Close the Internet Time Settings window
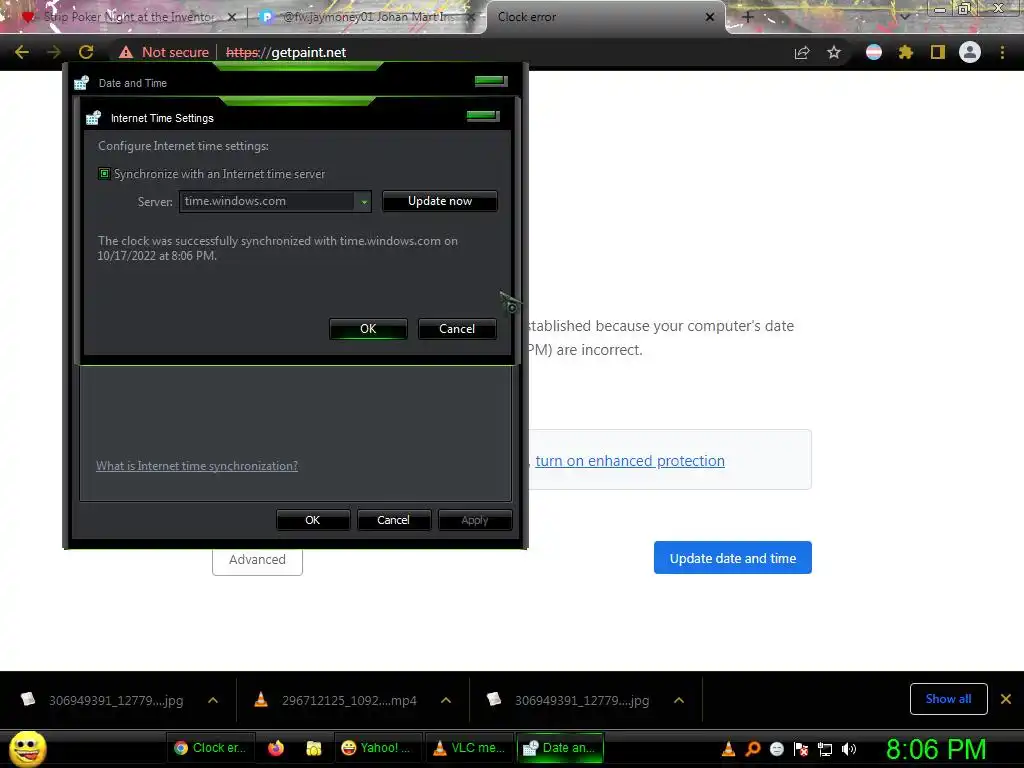Screen dimensions: 1024x768 tap(483, 116)
